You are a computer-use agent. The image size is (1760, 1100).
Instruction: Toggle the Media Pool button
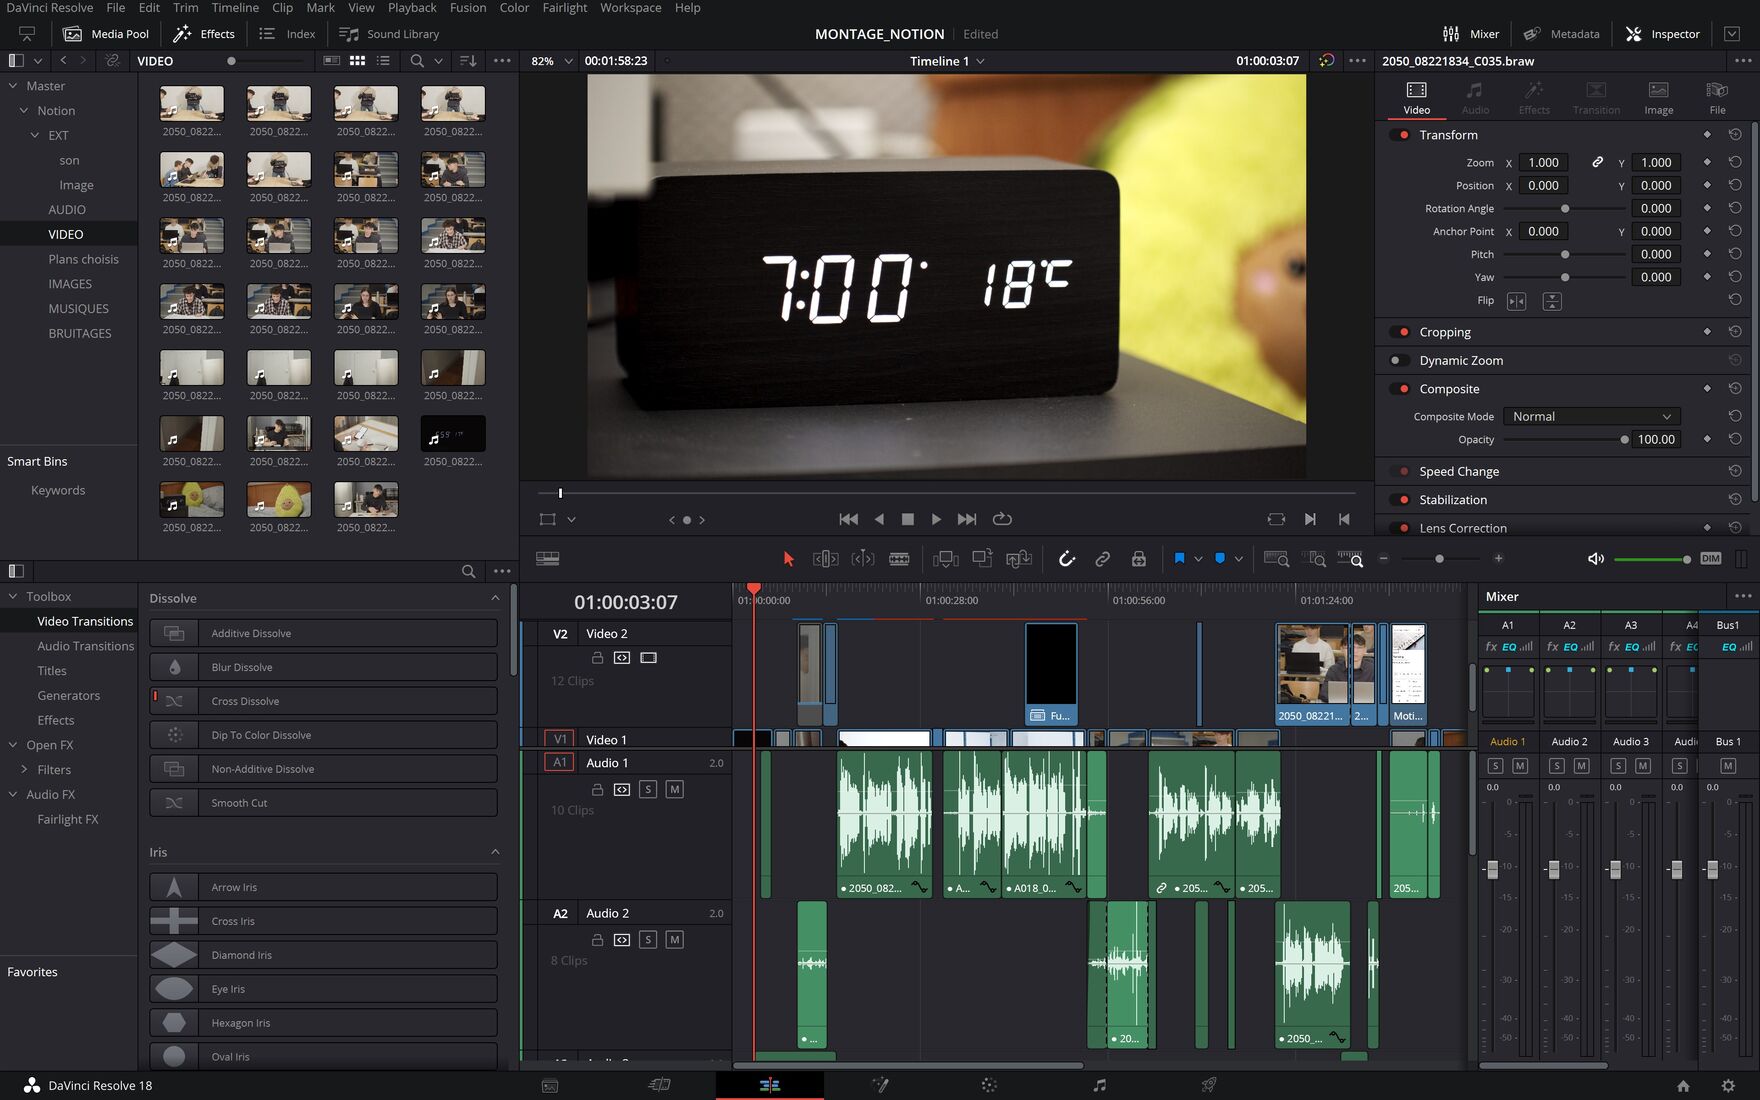pyautogui.click(x=106, y=34)
